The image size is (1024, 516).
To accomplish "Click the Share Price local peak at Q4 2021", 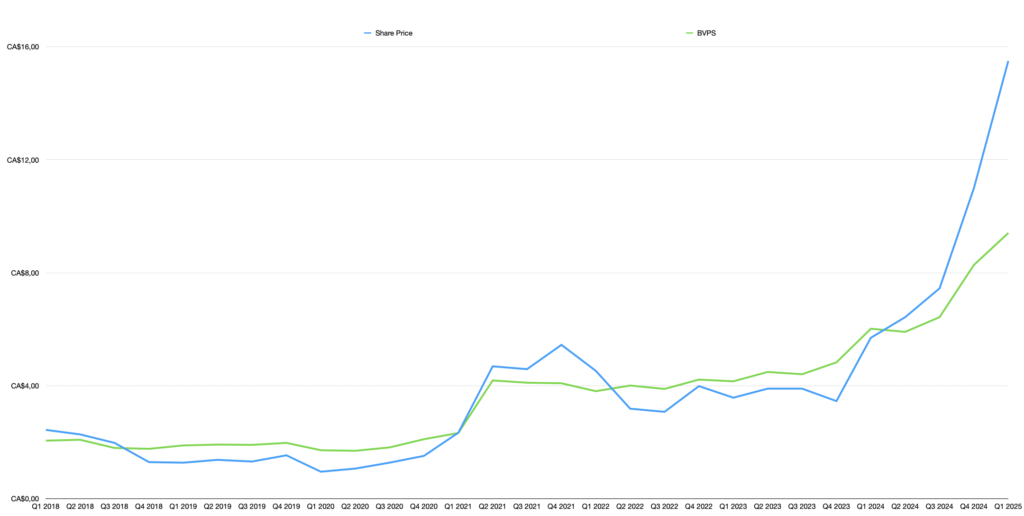I will click(x=561, y=345).
